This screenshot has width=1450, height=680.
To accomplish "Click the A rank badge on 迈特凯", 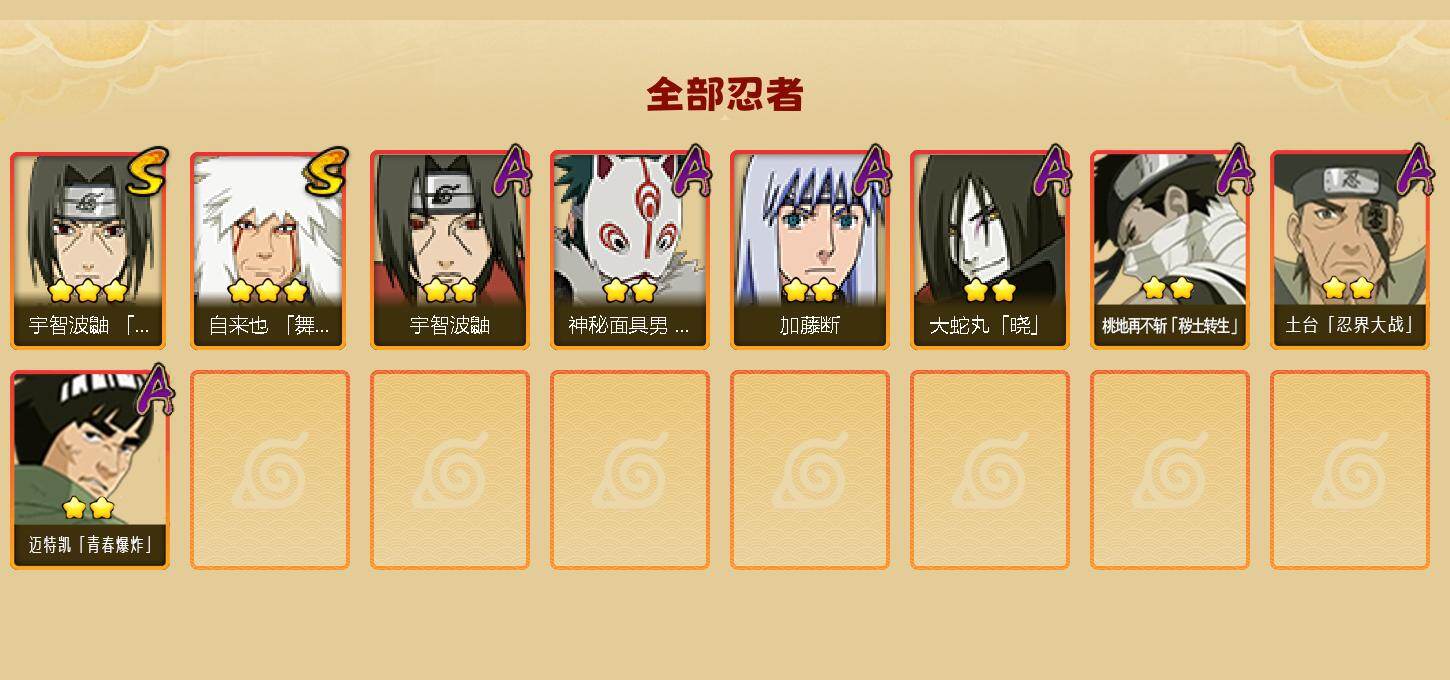I will coord(154,390).
